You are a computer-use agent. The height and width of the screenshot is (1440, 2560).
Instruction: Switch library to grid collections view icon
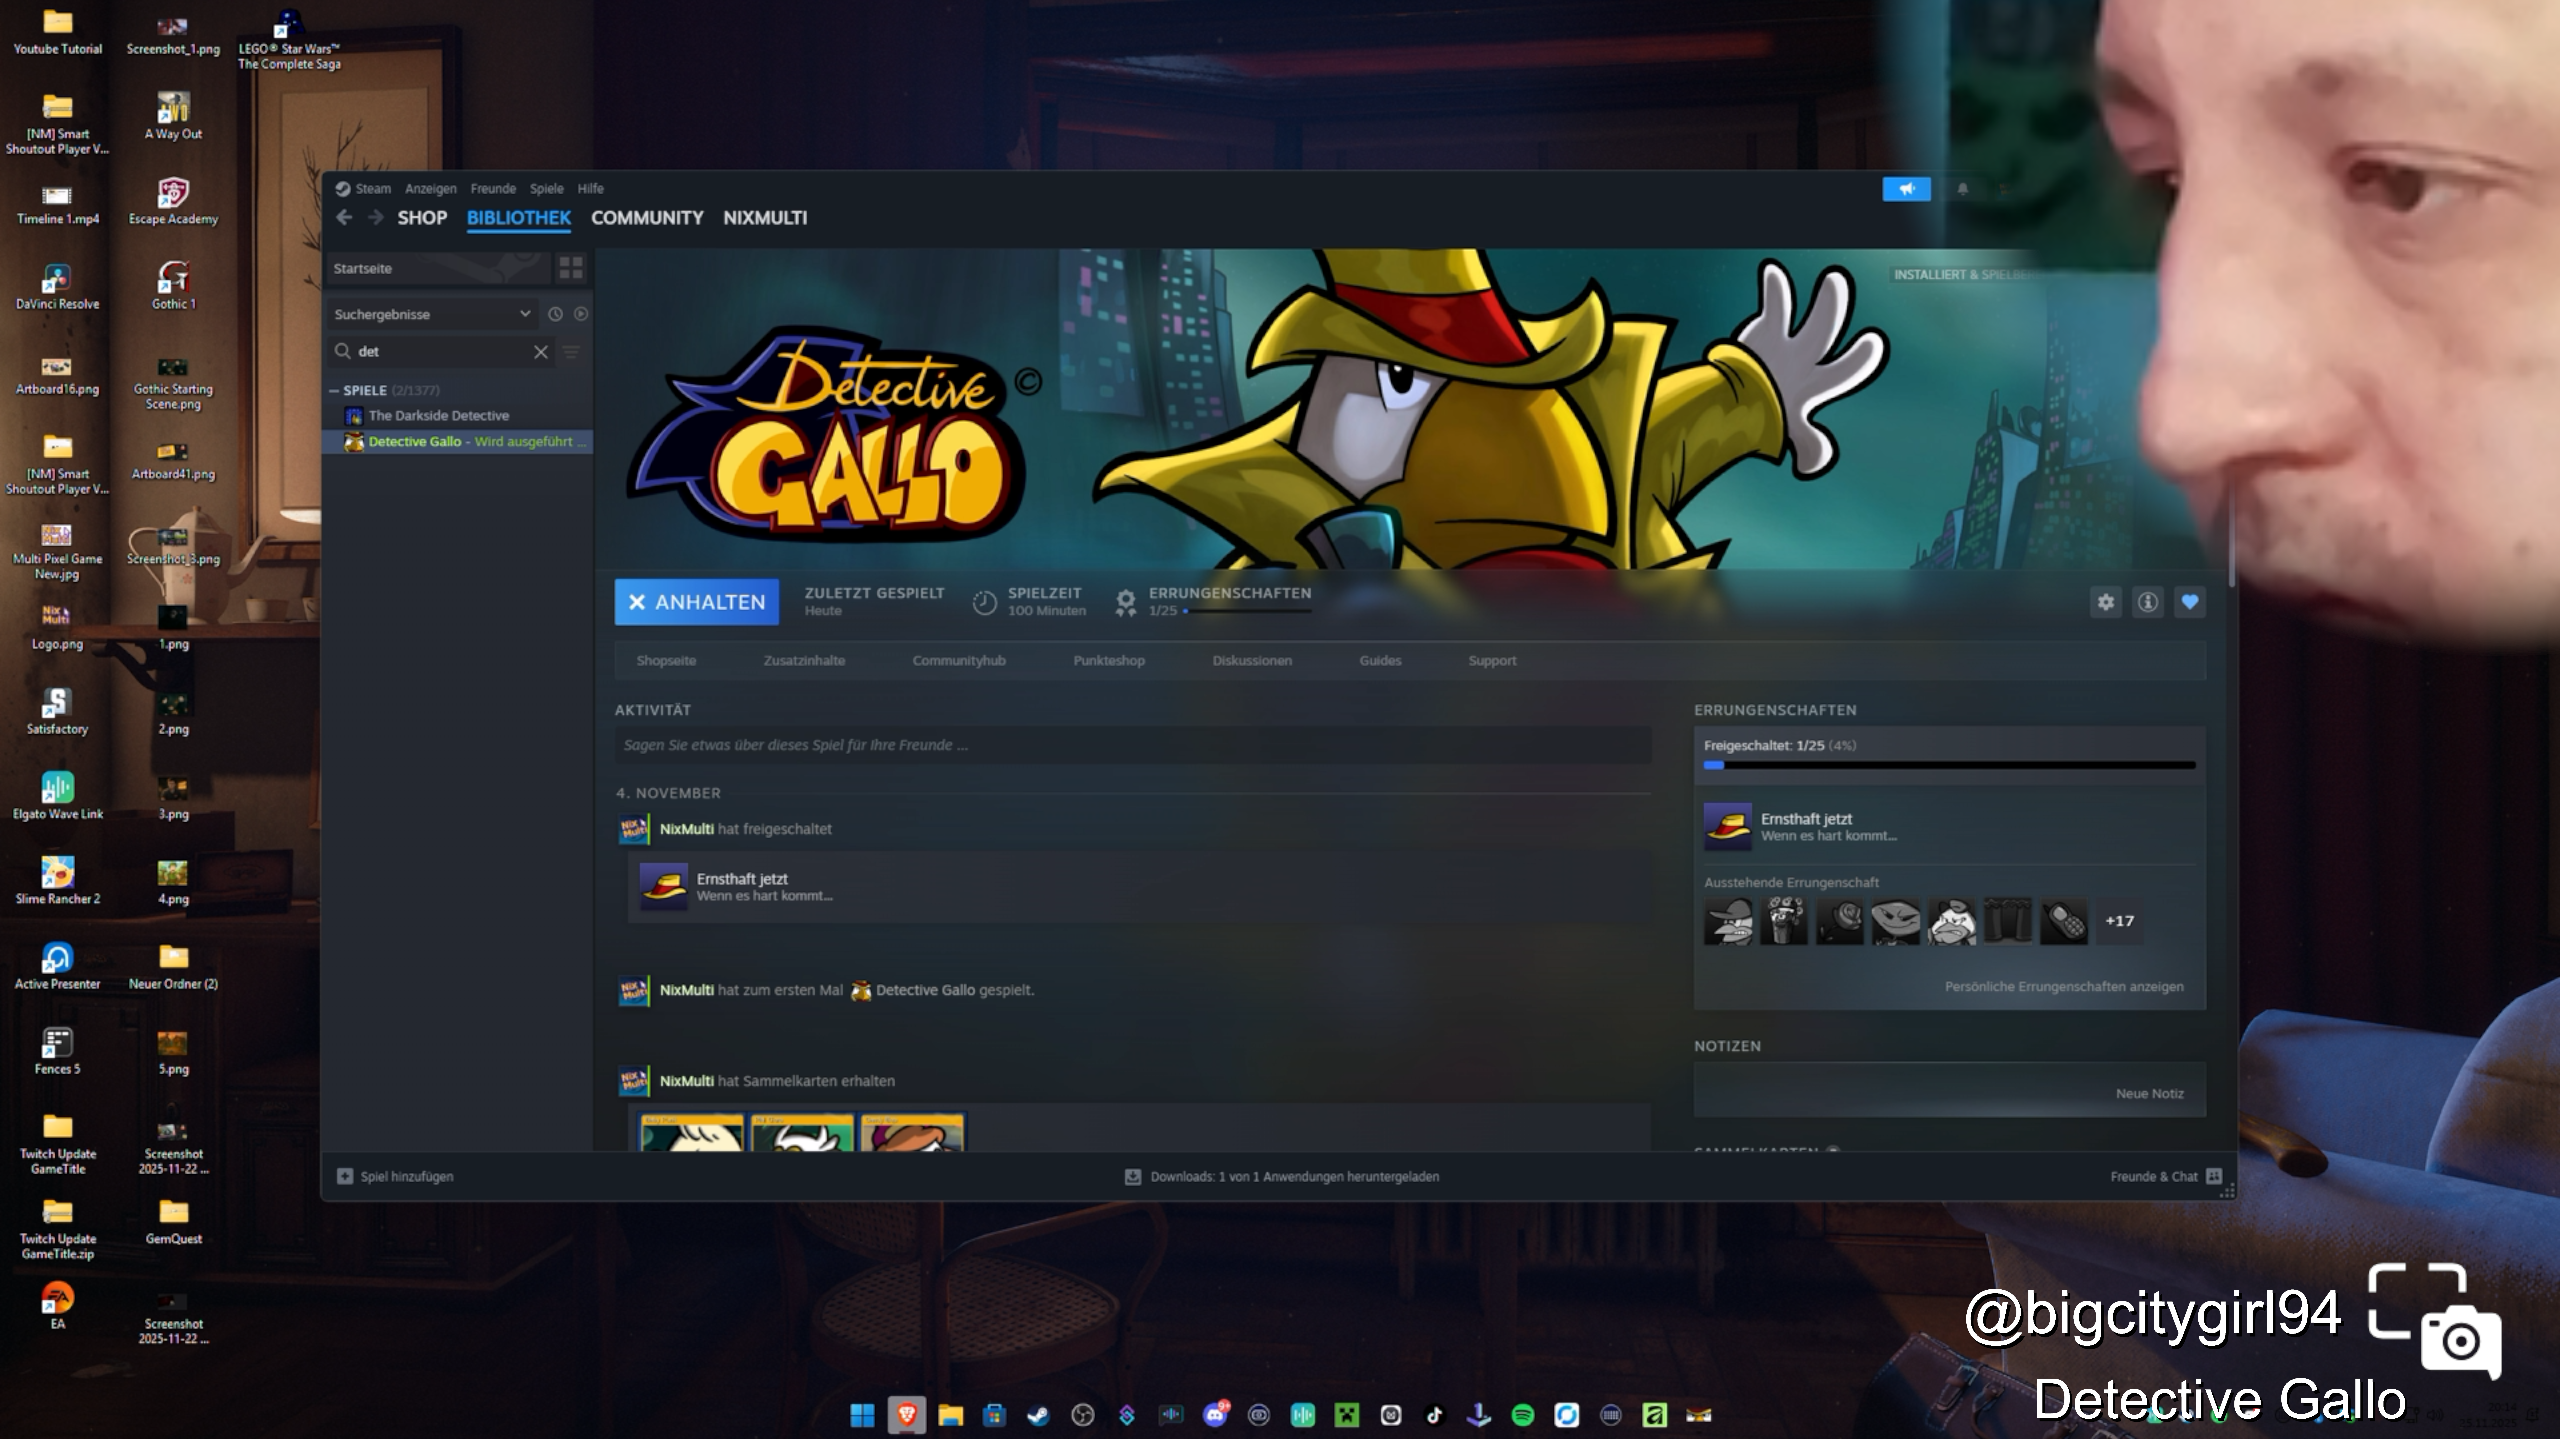coord(571,268)
